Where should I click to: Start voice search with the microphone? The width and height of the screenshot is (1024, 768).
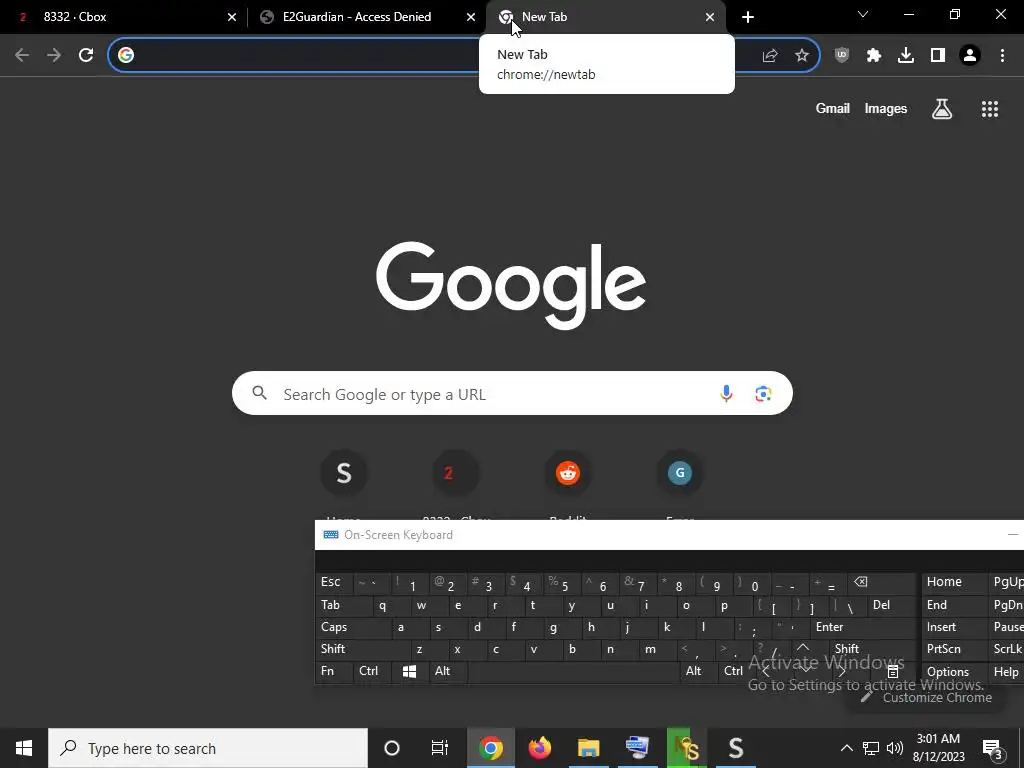click(726, 394)
